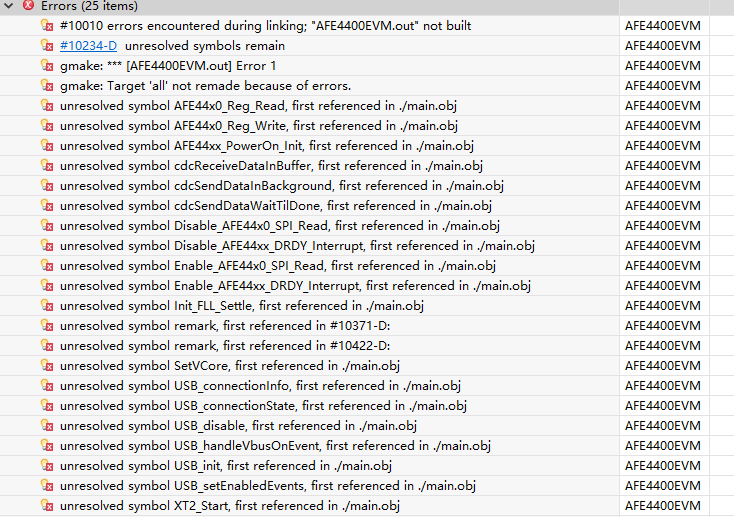Select the unresolved symbol AFE44x0_Reg_Write error

(258, 125)
